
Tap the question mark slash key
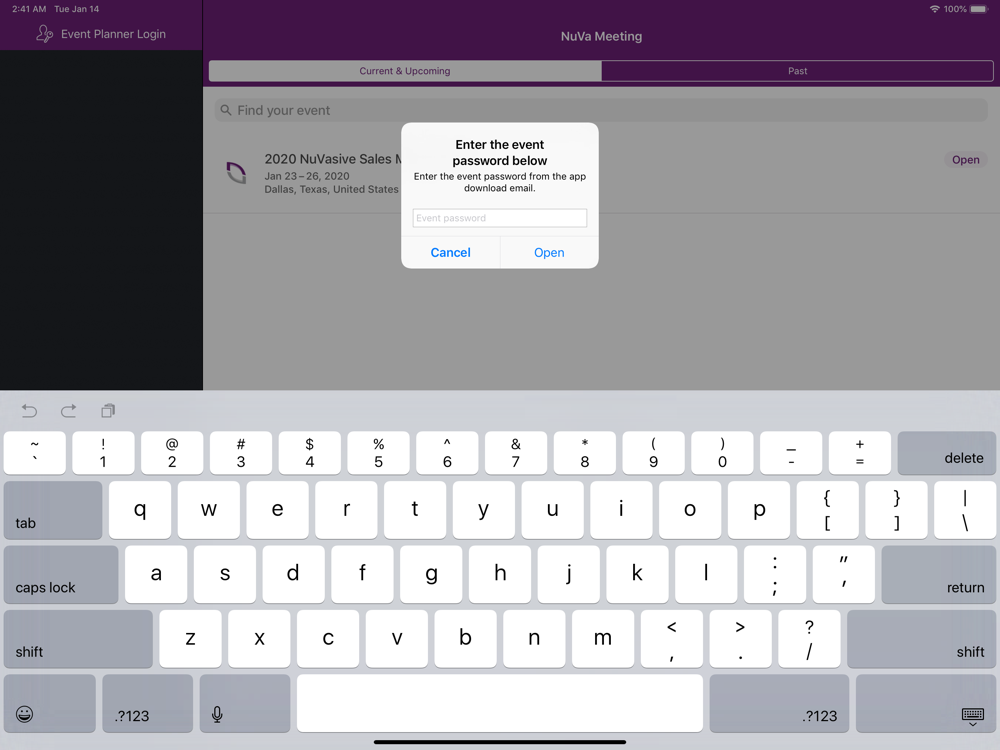click(x=809, y=639)
